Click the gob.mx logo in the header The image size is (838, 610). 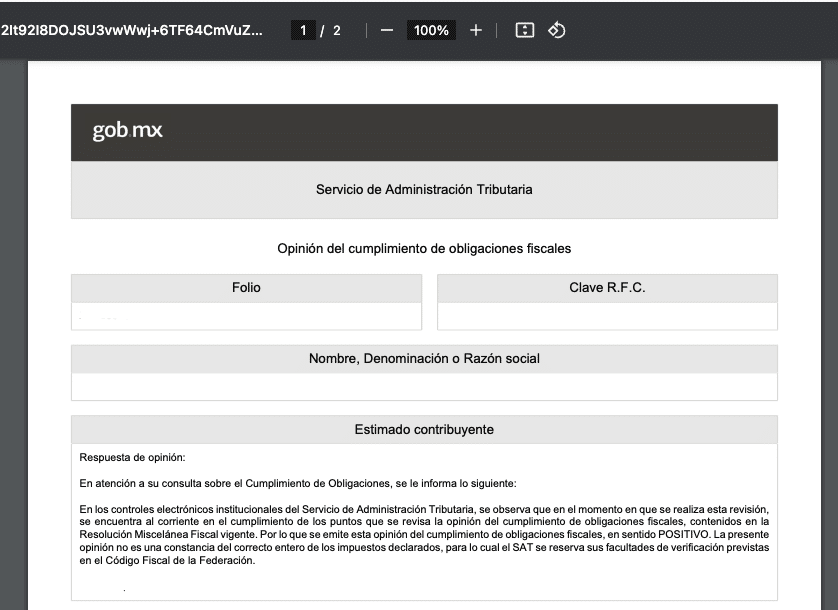point(127,131)
